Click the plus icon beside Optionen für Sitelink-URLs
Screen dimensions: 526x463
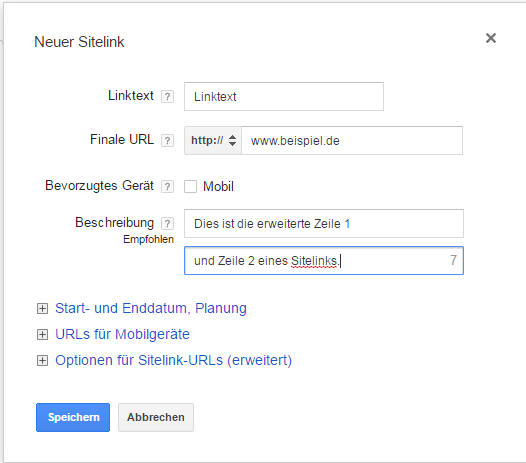tap(42, 361)
